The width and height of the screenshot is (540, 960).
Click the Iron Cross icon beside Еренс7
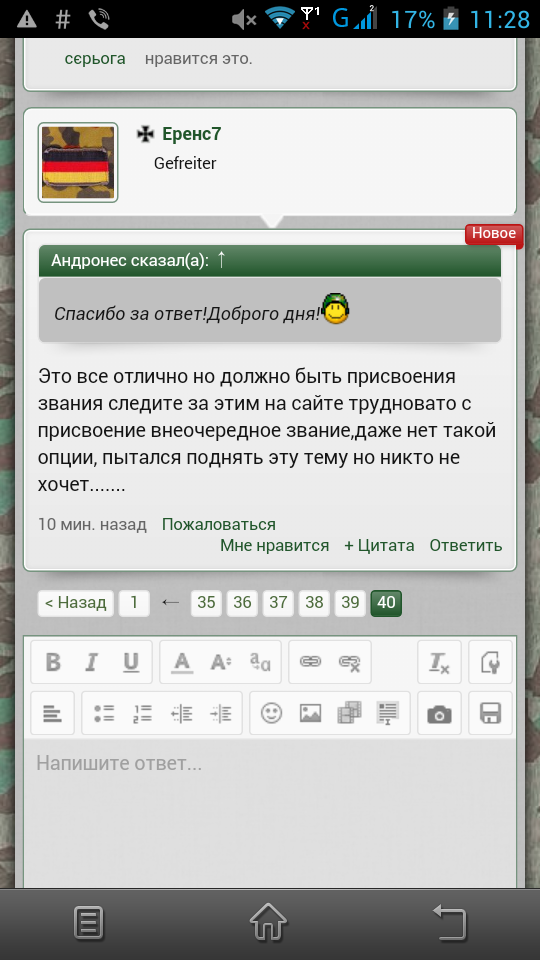click(146, 134)
